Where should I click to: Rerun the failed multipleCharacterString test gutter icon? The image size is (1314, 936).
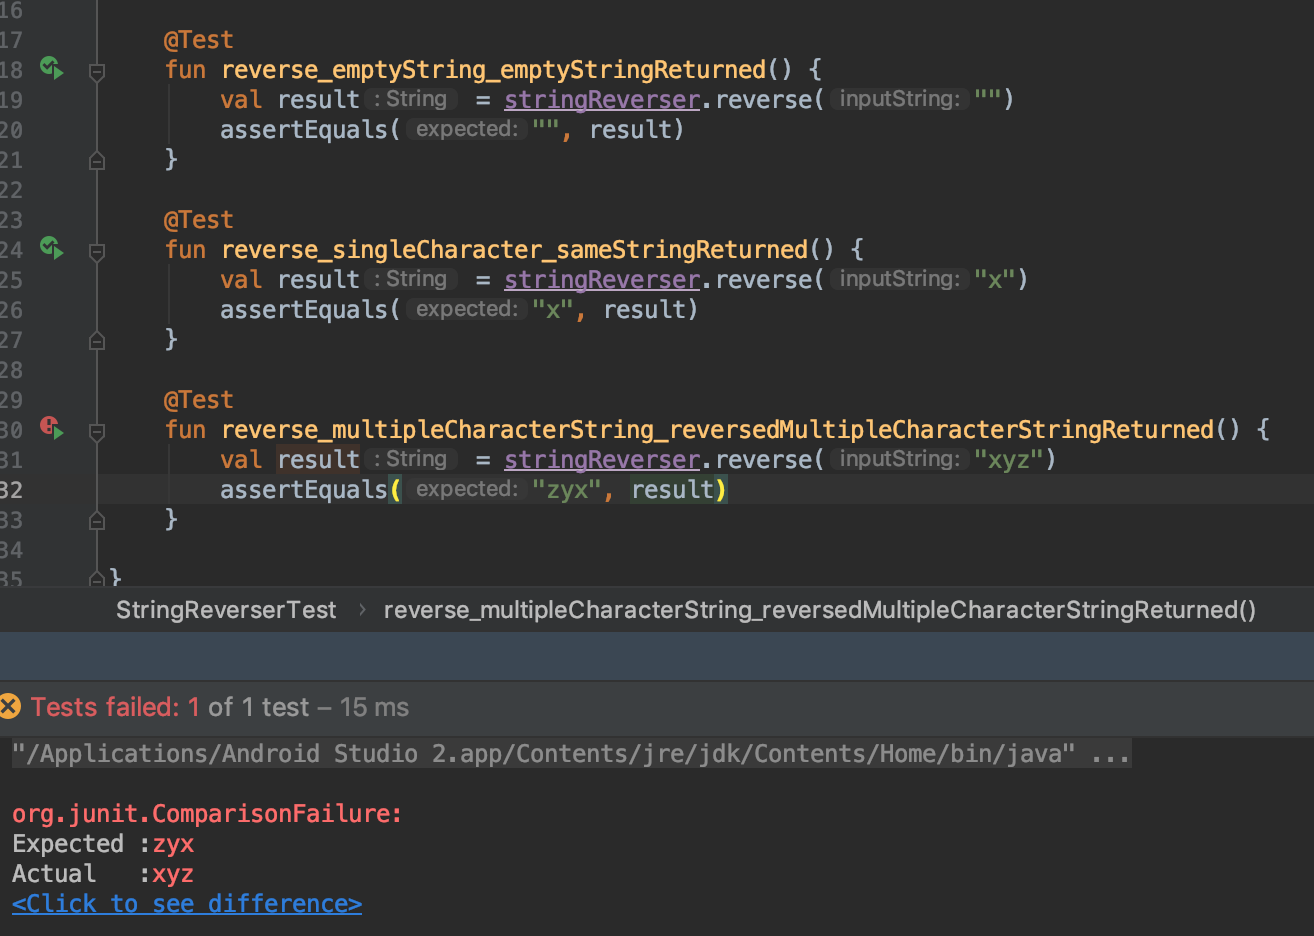pos(50,429)
